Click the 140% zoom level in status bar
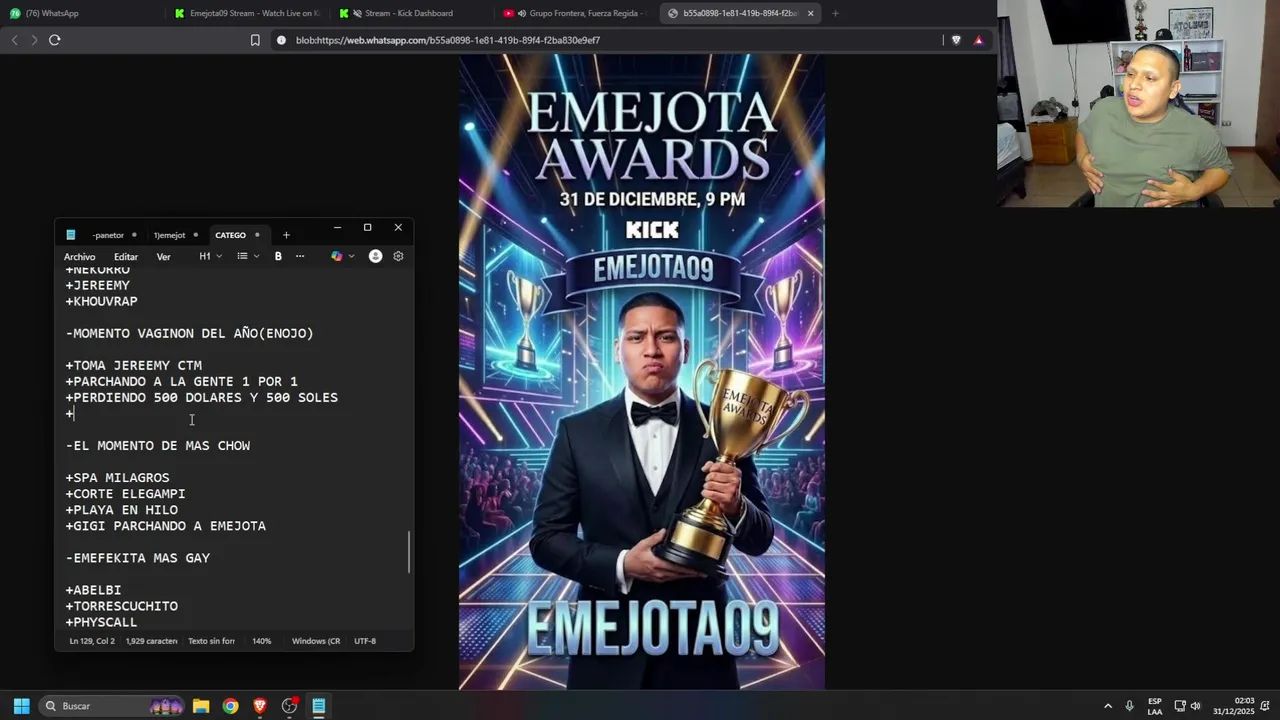Image resolution: width=1280 pixels, height=720 pixels. click(262, 641)
